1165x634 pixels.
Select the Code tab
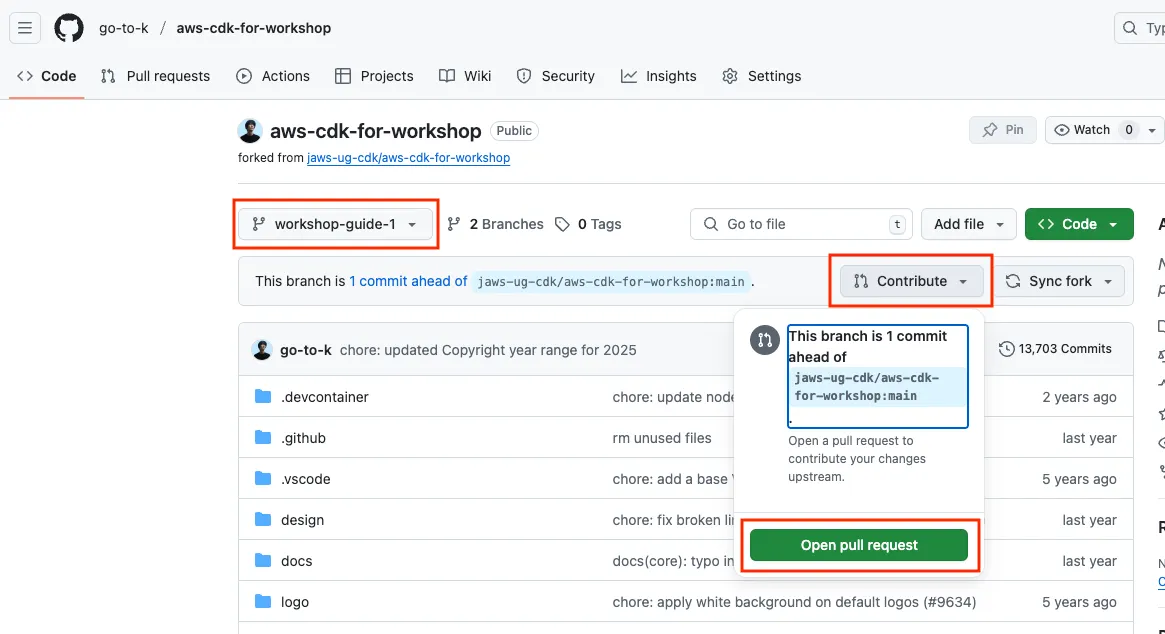pyautogui.click(x=47, y=76)
